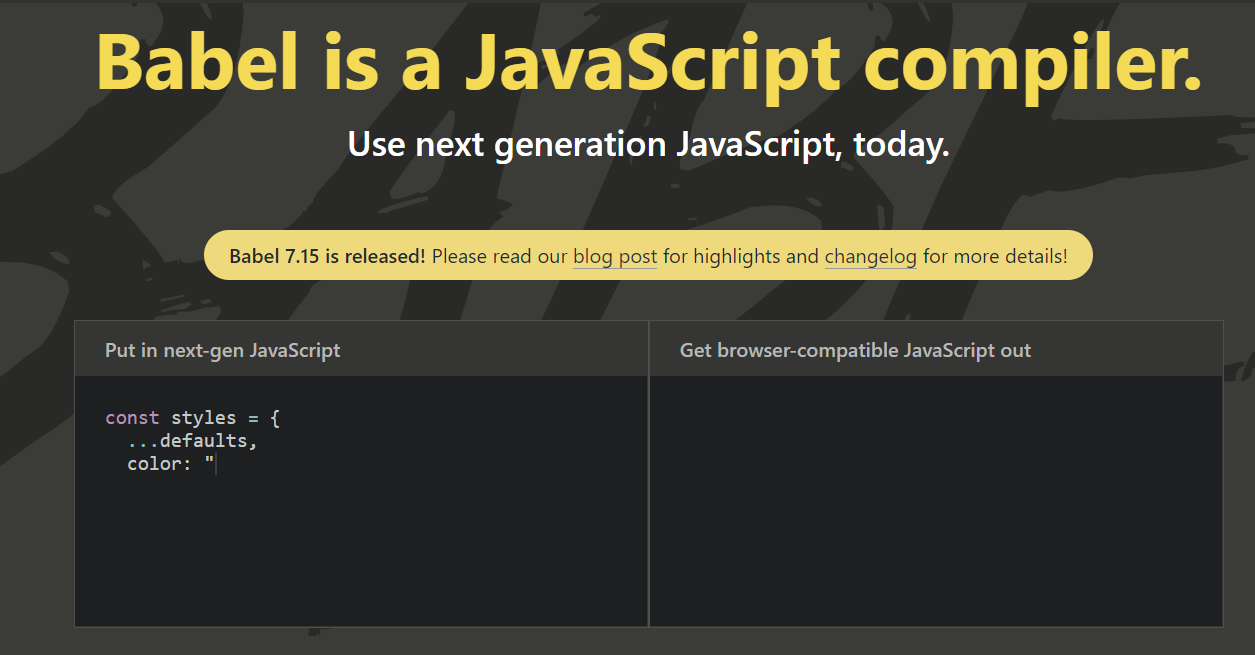Open the changelog link
This screenshot has height=655, width=1255.
tap(871, 256)
